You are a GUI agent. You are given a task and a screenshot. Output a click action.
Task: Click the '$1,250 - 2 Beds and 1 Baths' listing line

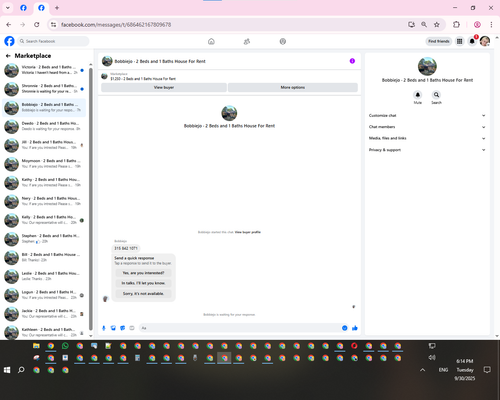(143, 79)
